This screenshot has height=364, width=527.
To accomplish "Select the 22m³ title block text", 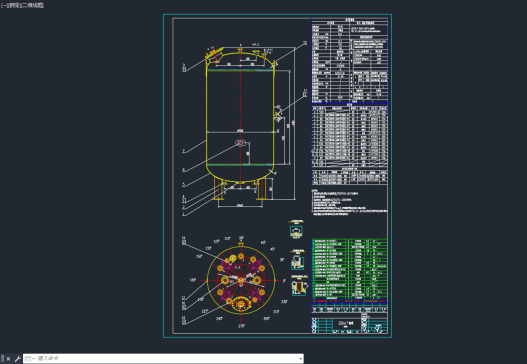I will pyautogui.click(x=346, y=323).
